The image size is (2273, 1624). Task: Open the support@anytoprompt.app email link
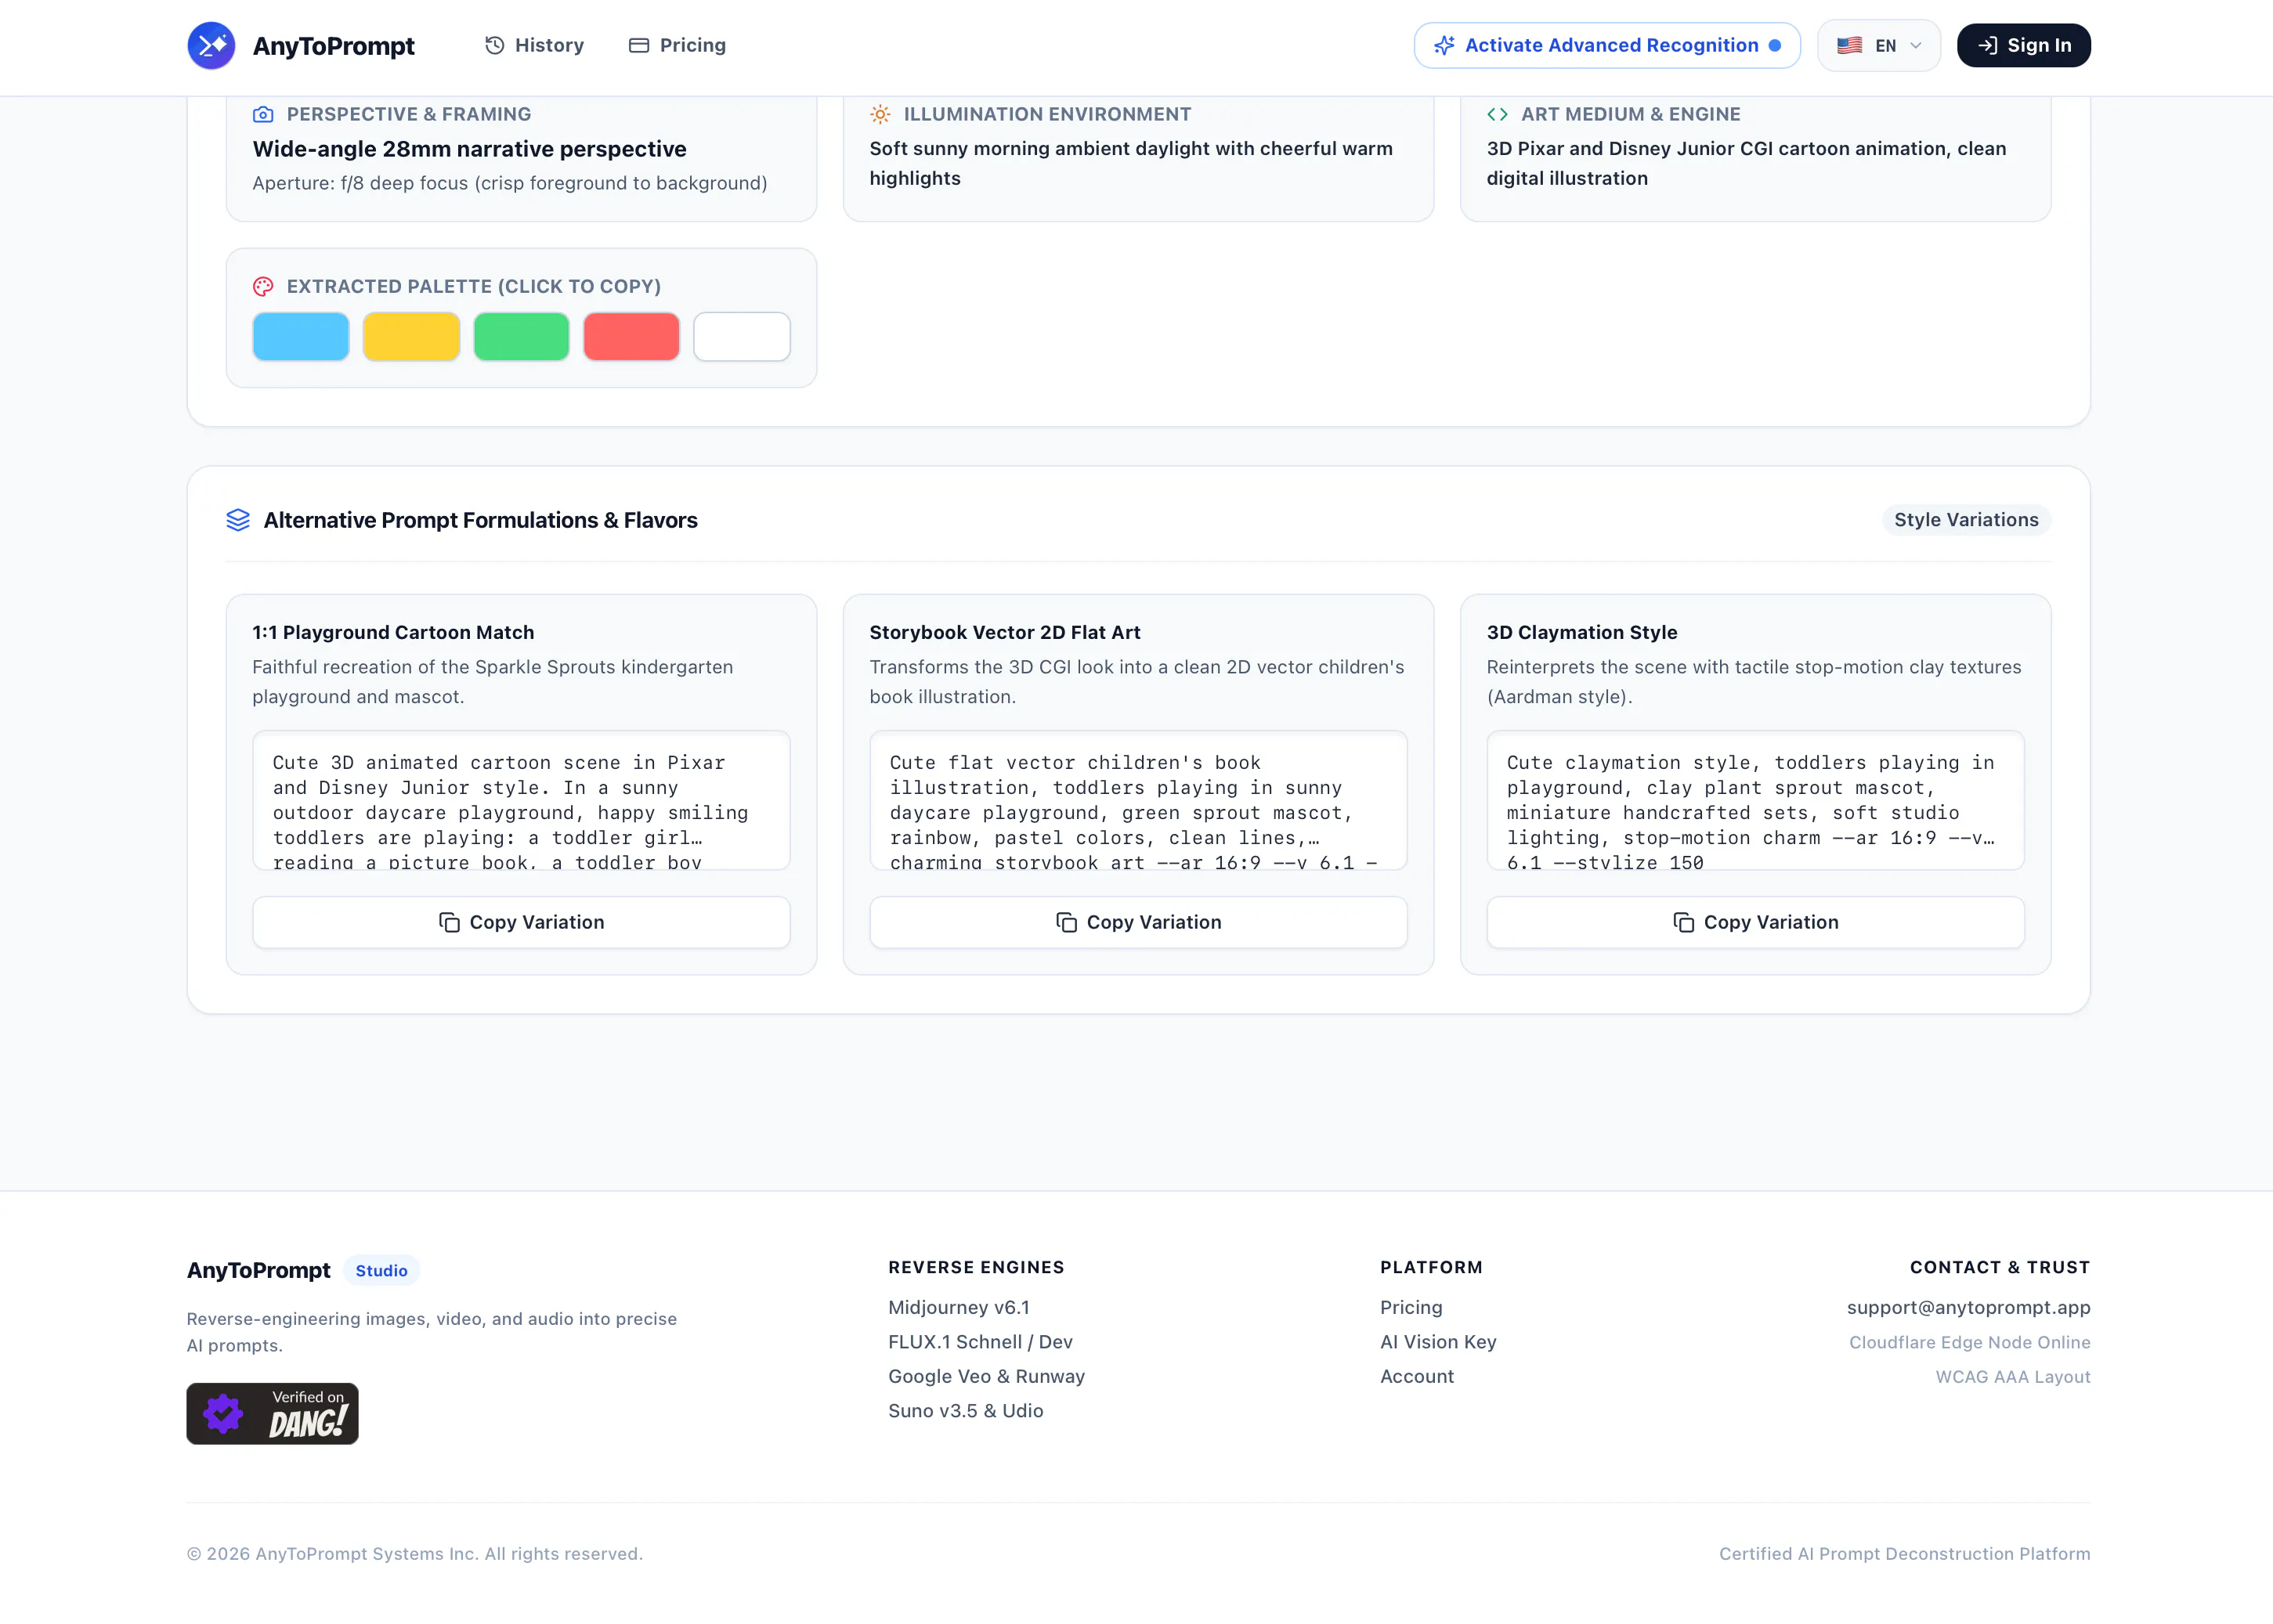[x=1968, y=1307]
